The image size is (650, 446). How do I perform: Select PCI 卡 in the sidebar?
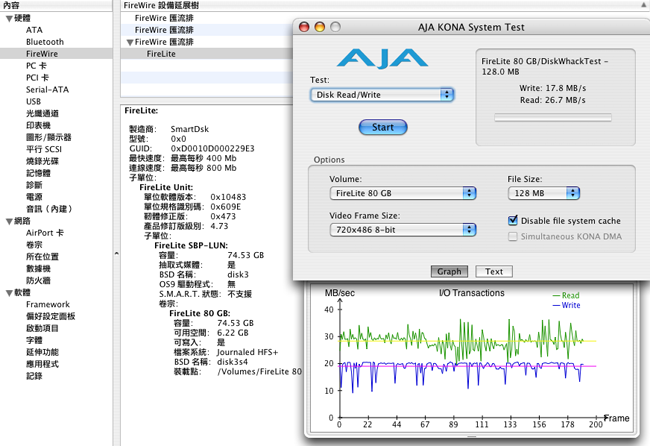click(37, 78)
